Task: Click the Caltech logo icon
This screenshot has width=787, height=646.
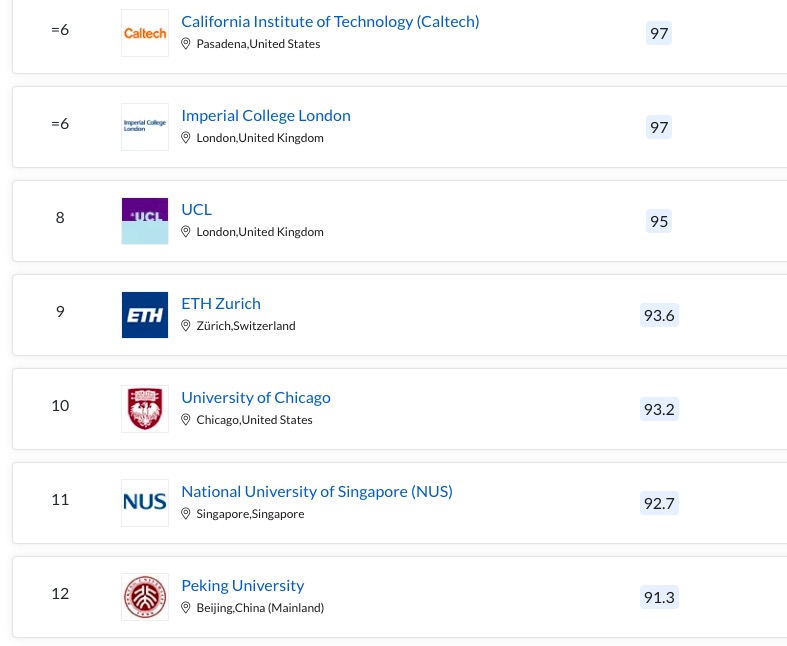Action: [x=144, y=33]
